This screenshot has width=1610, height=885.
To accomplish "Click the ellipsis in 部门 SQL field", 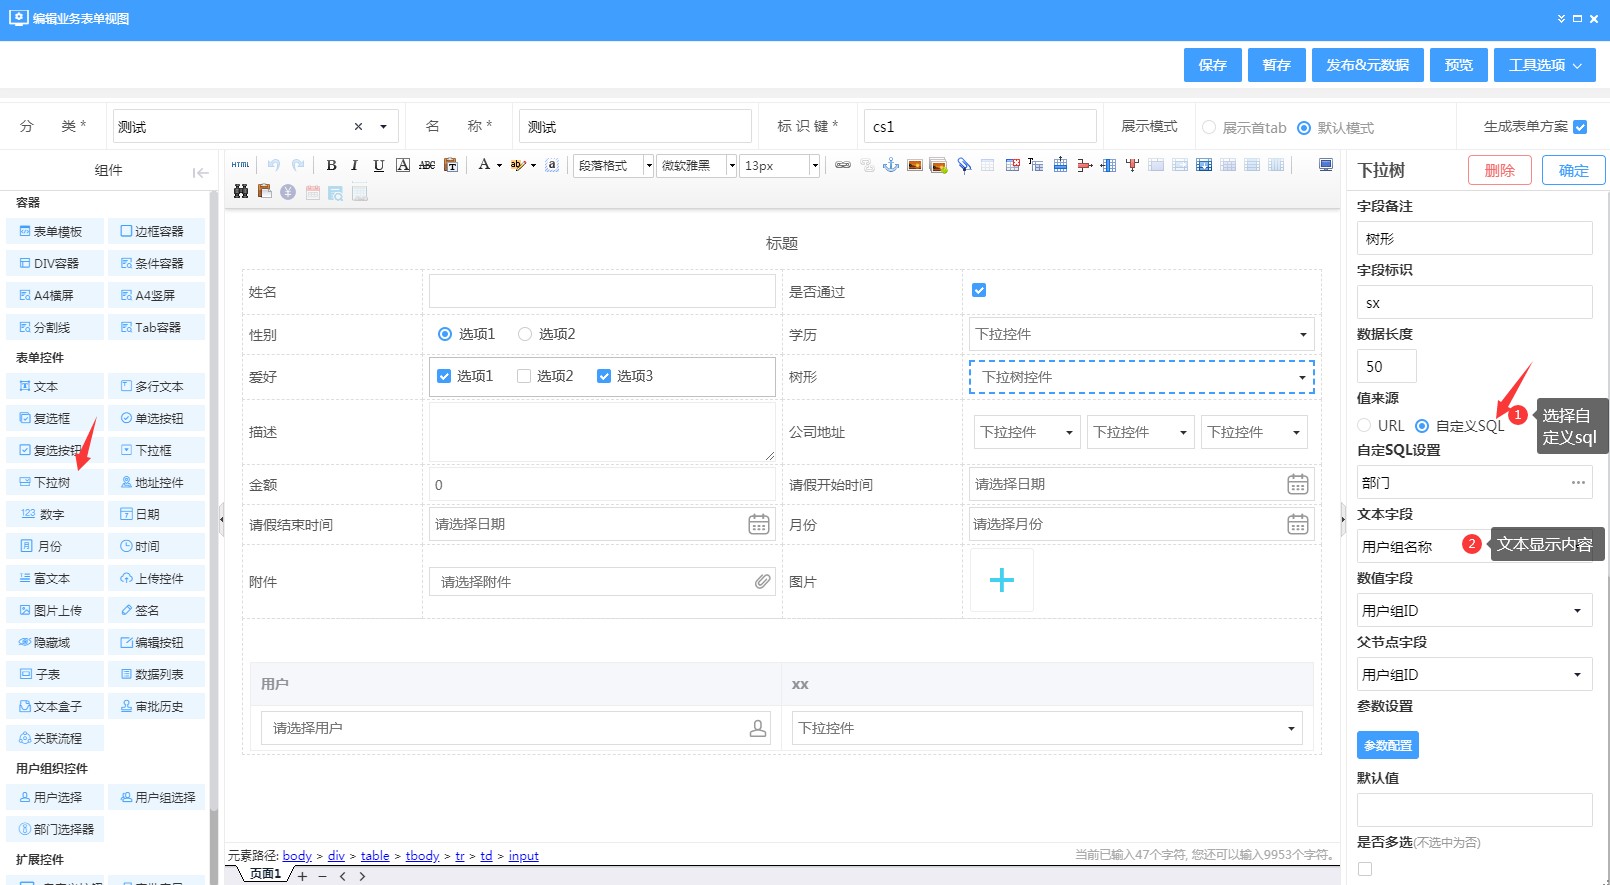I will 1578,482.
